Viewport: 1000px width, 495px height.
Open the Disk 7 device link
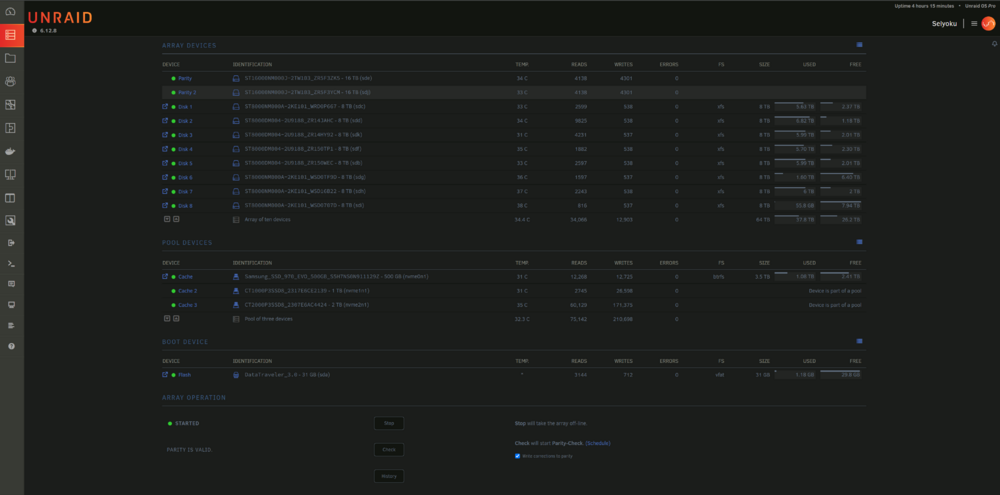tap(186, 191)
